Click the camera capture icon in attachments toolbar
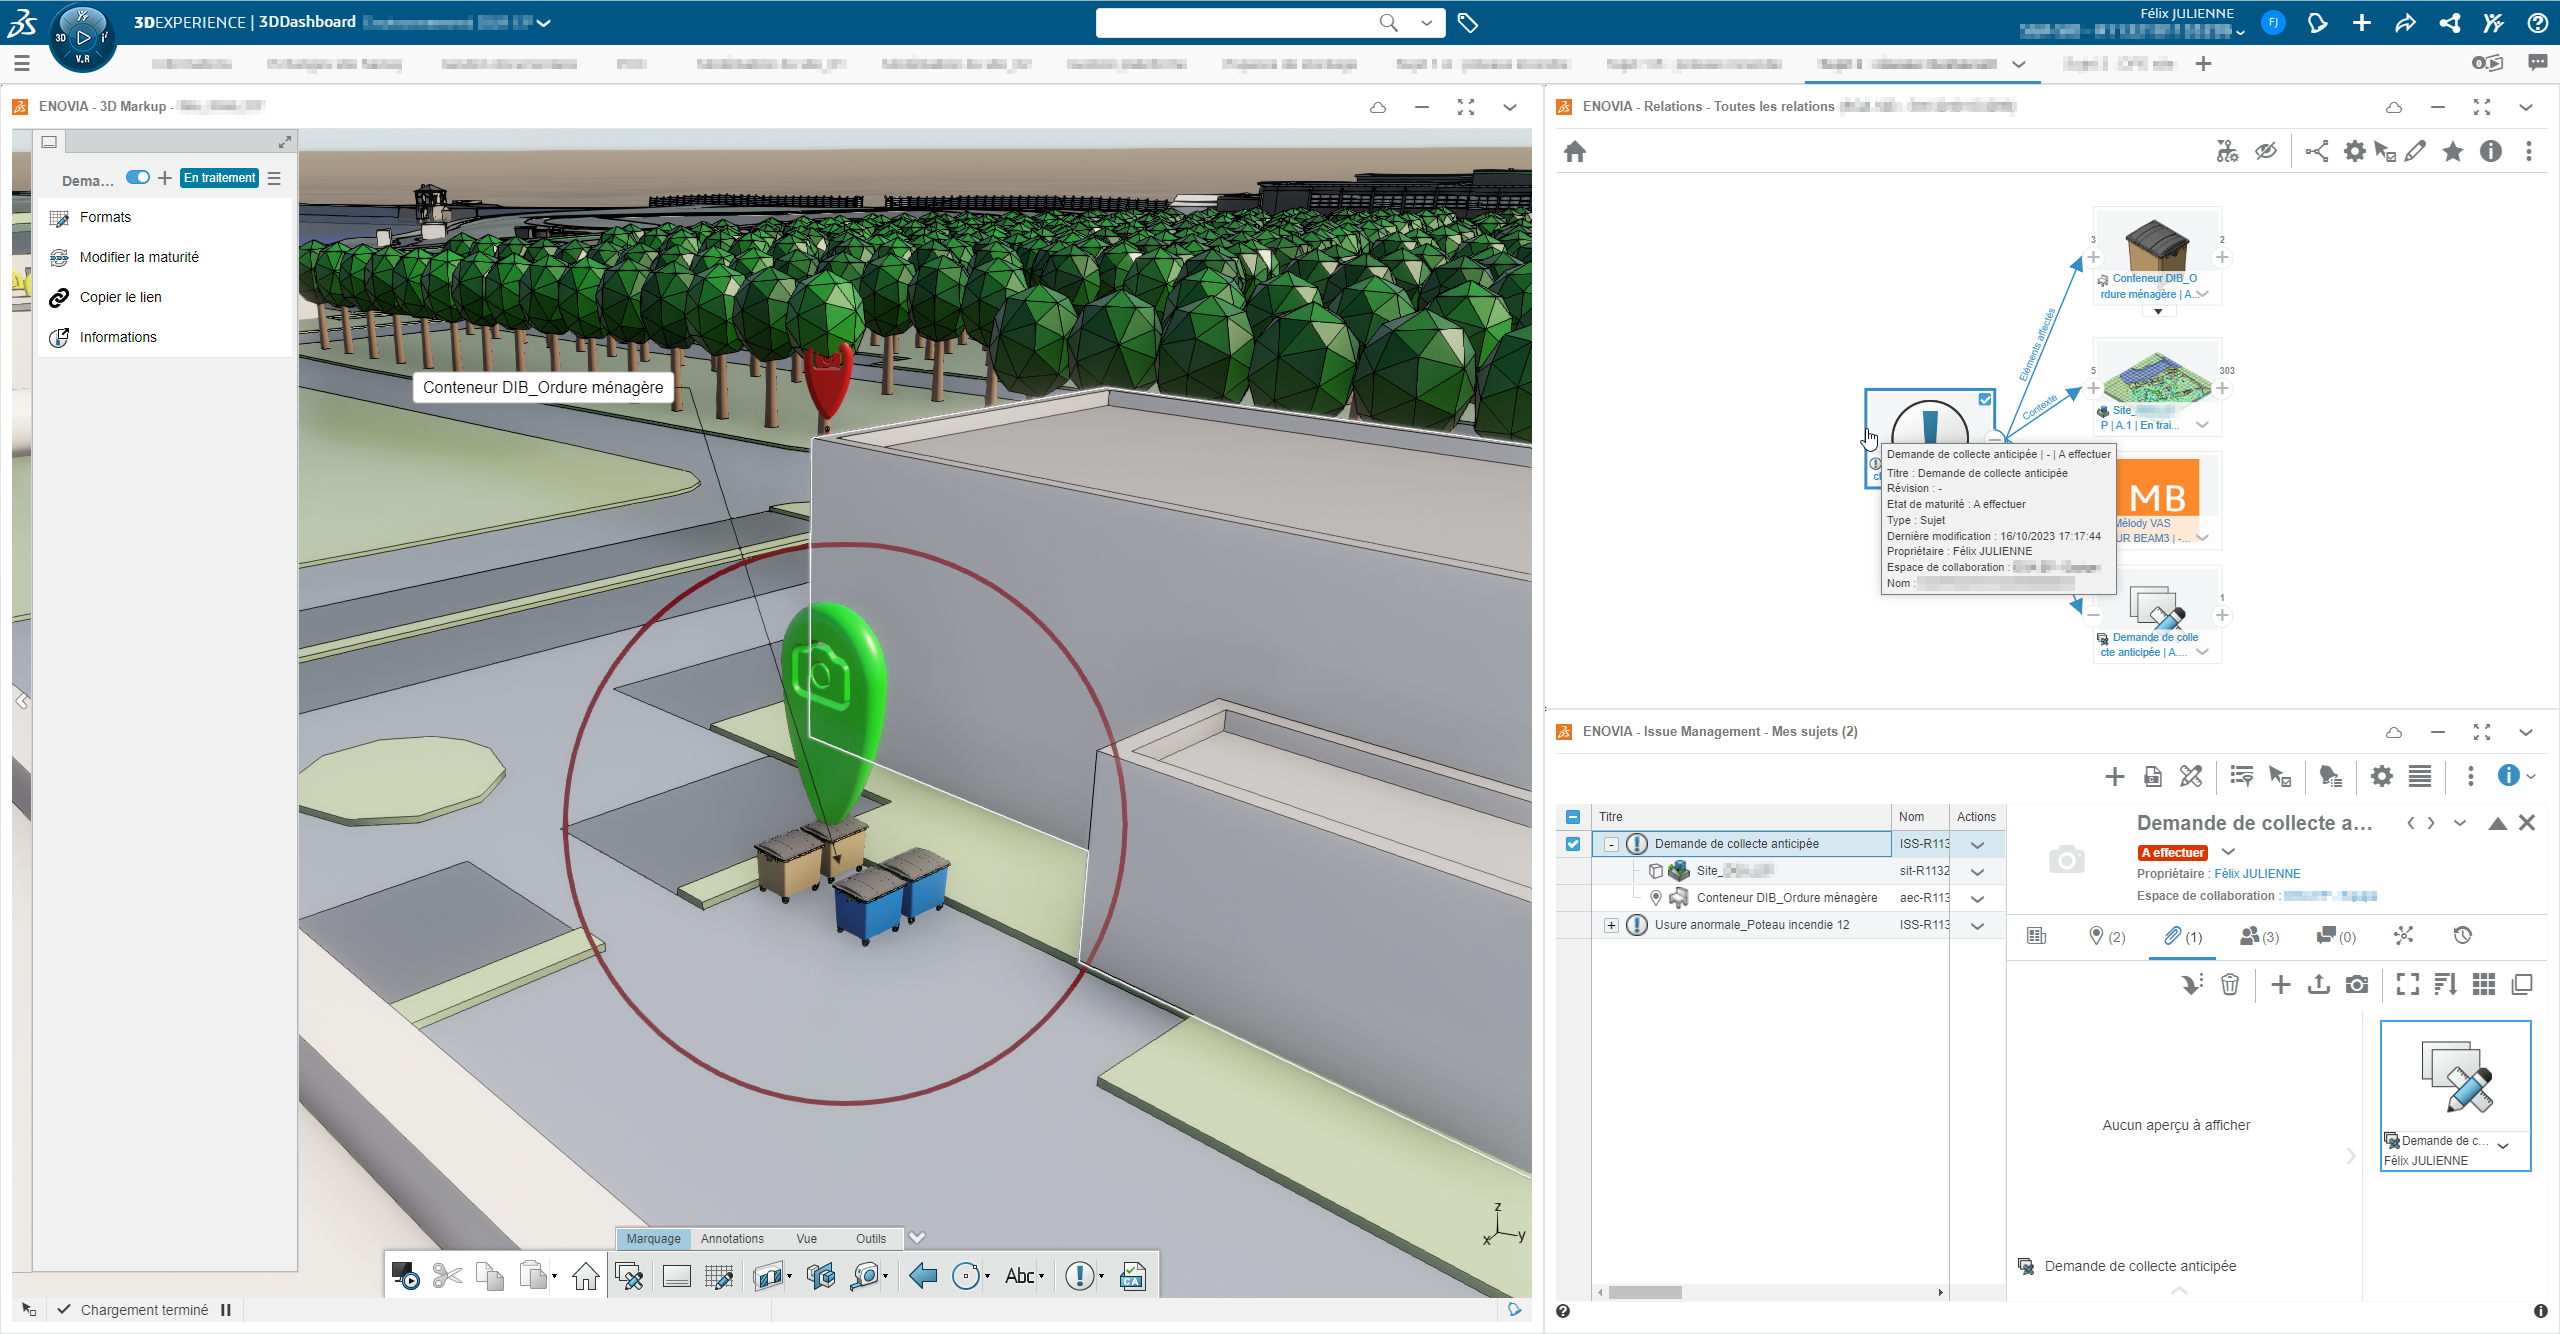Viewport: 2560px width, 1334px height. (2357, 985)
